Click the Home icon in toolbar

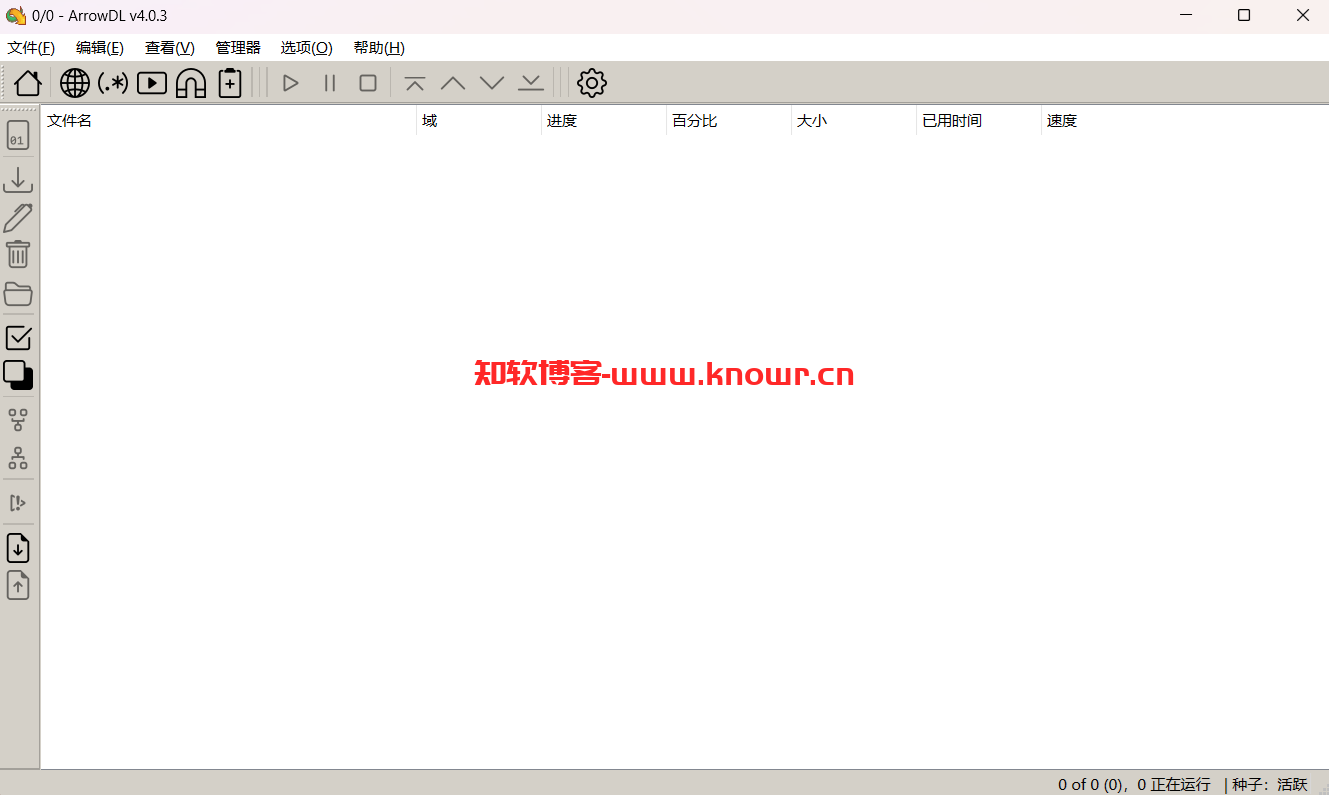pos(28,83)
